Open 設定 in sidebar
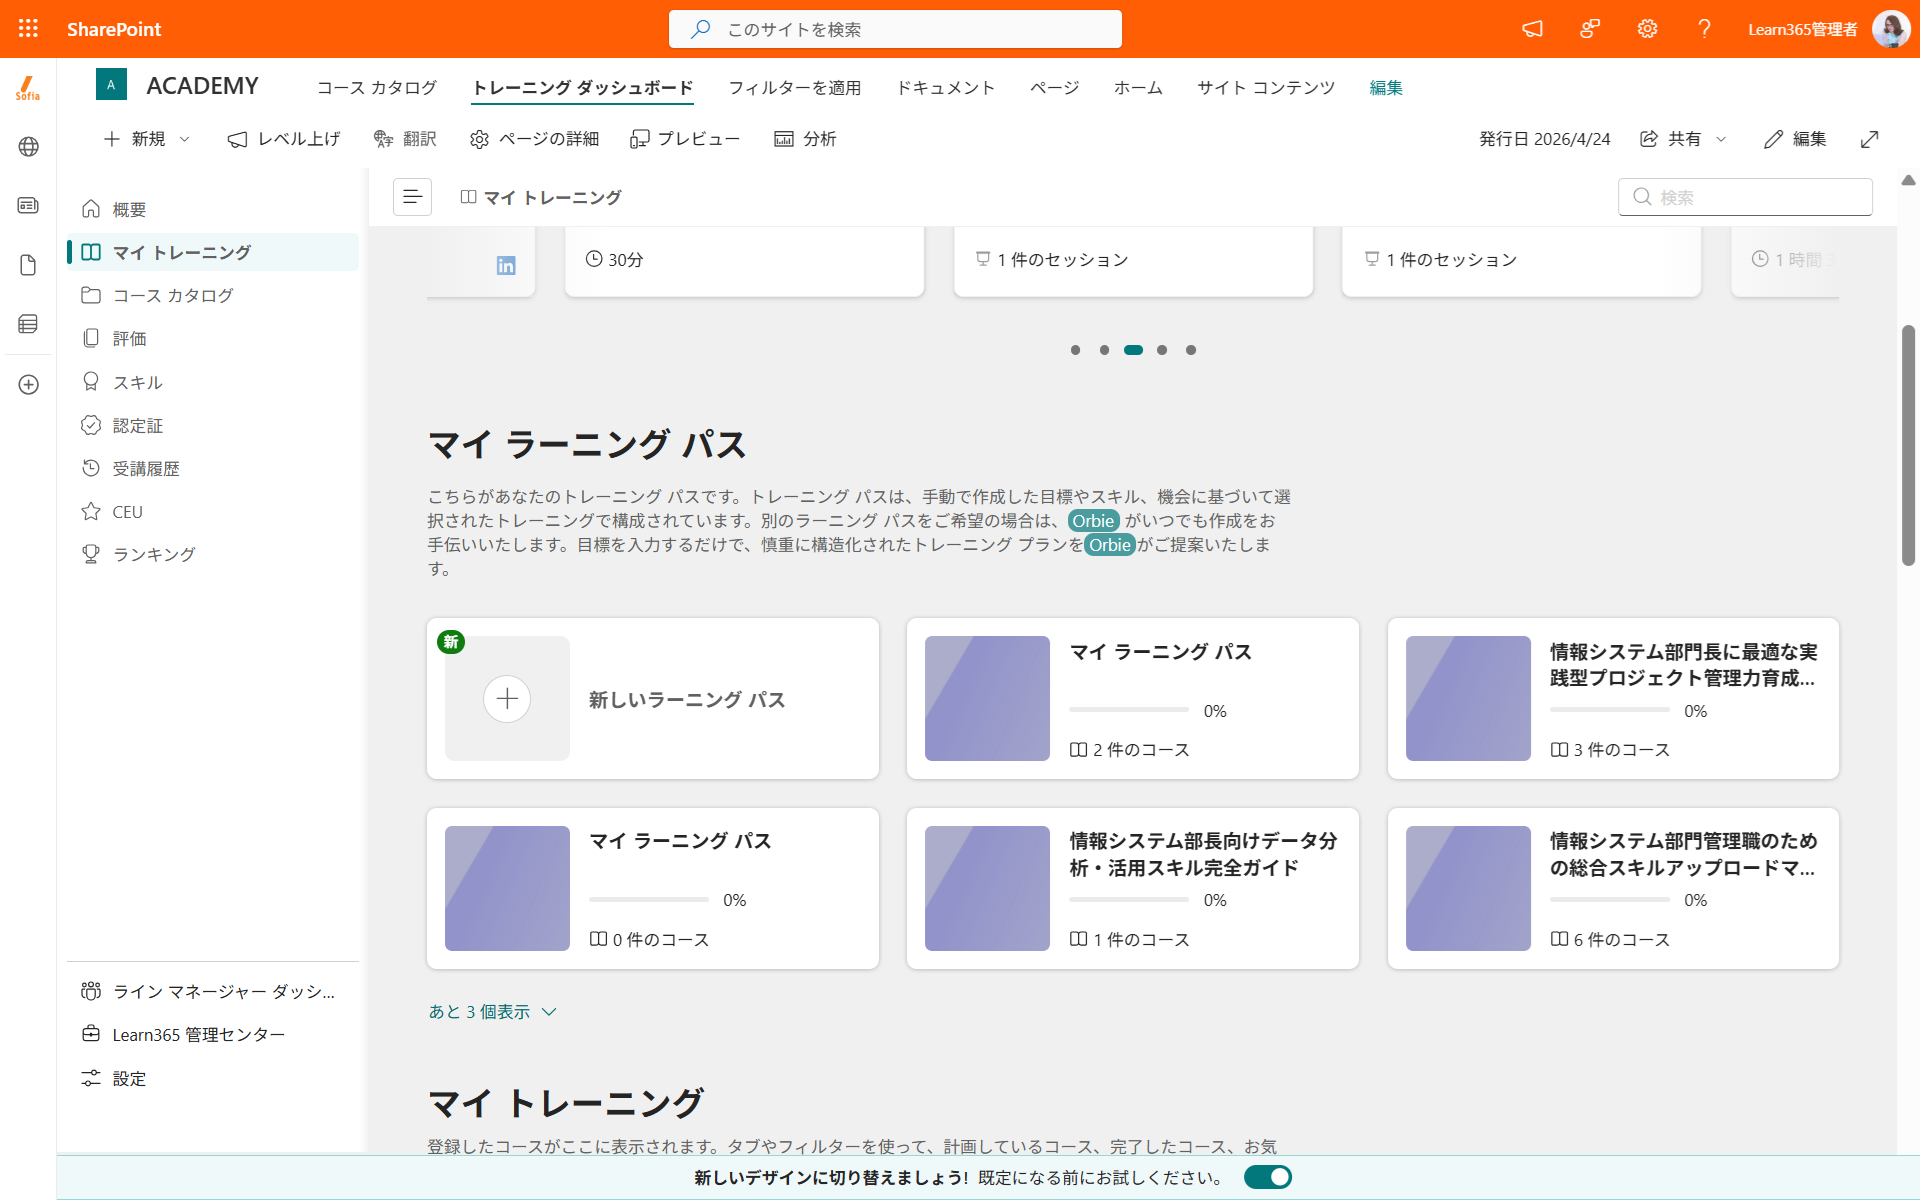Screen dimensions: 1920x1200 (213, 1078)
